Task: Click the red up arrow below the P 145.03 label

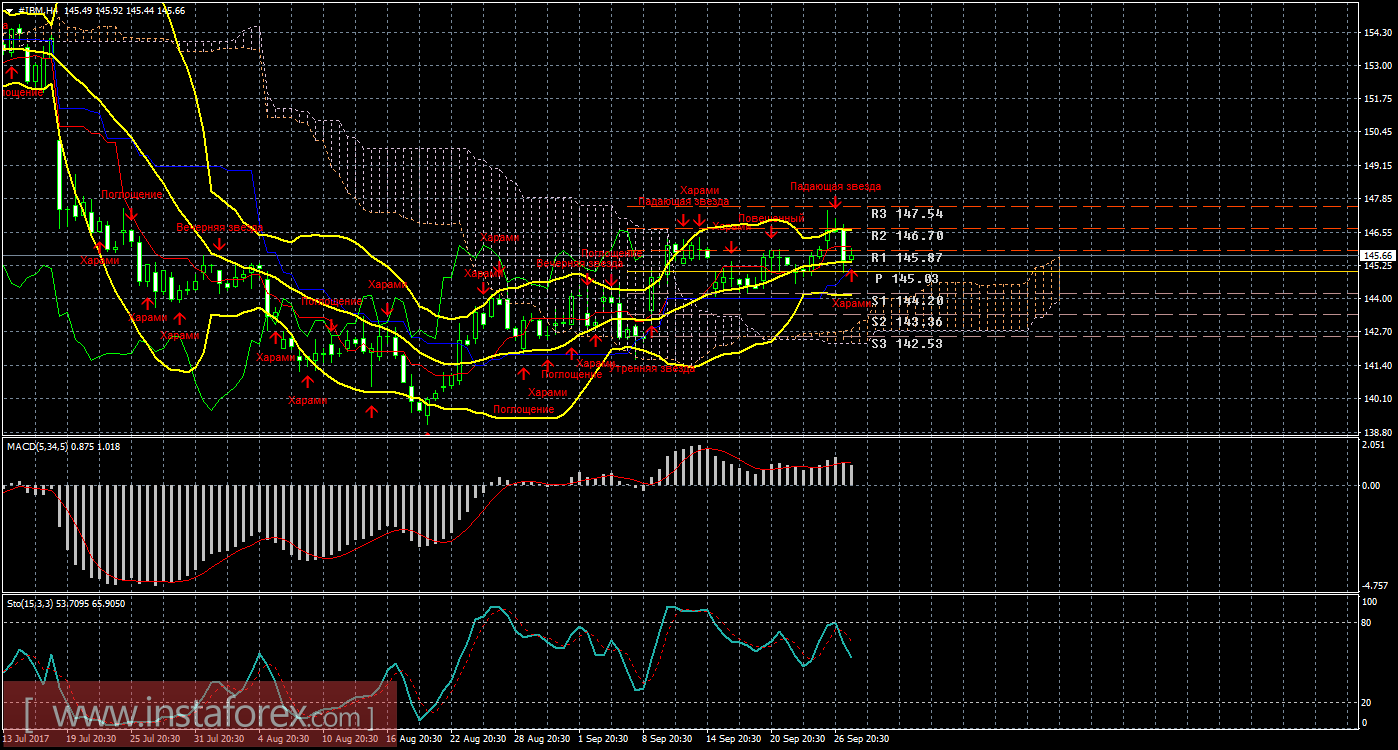Action: (x=851, y=274)
